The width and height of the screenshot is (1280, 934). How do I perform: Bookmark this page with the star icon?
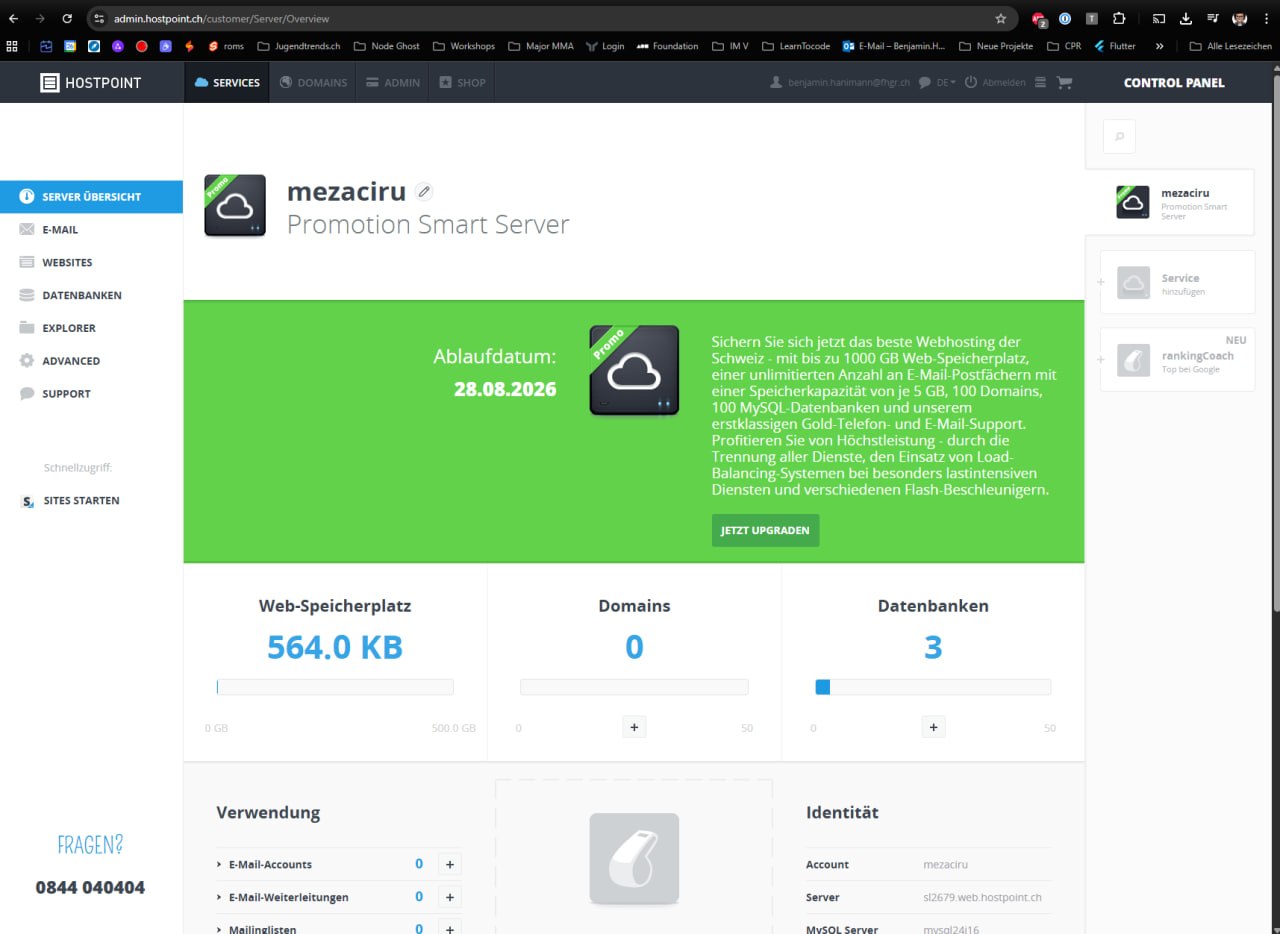coord(1001,18)
